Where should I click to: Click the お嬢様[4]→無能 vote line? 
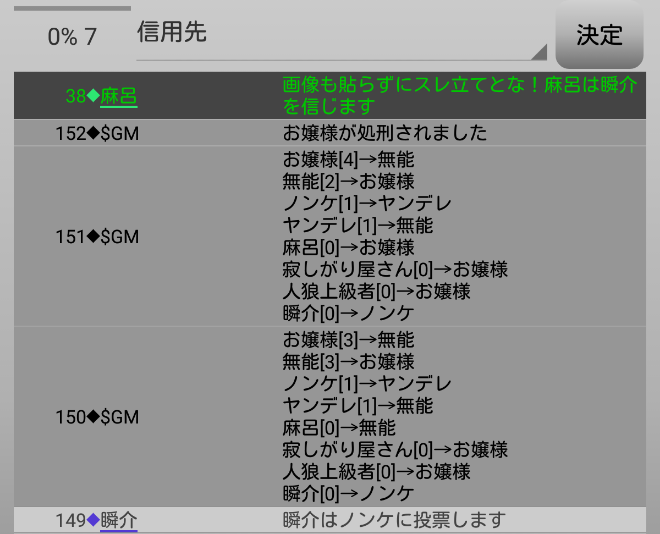(x=348, y=159)
